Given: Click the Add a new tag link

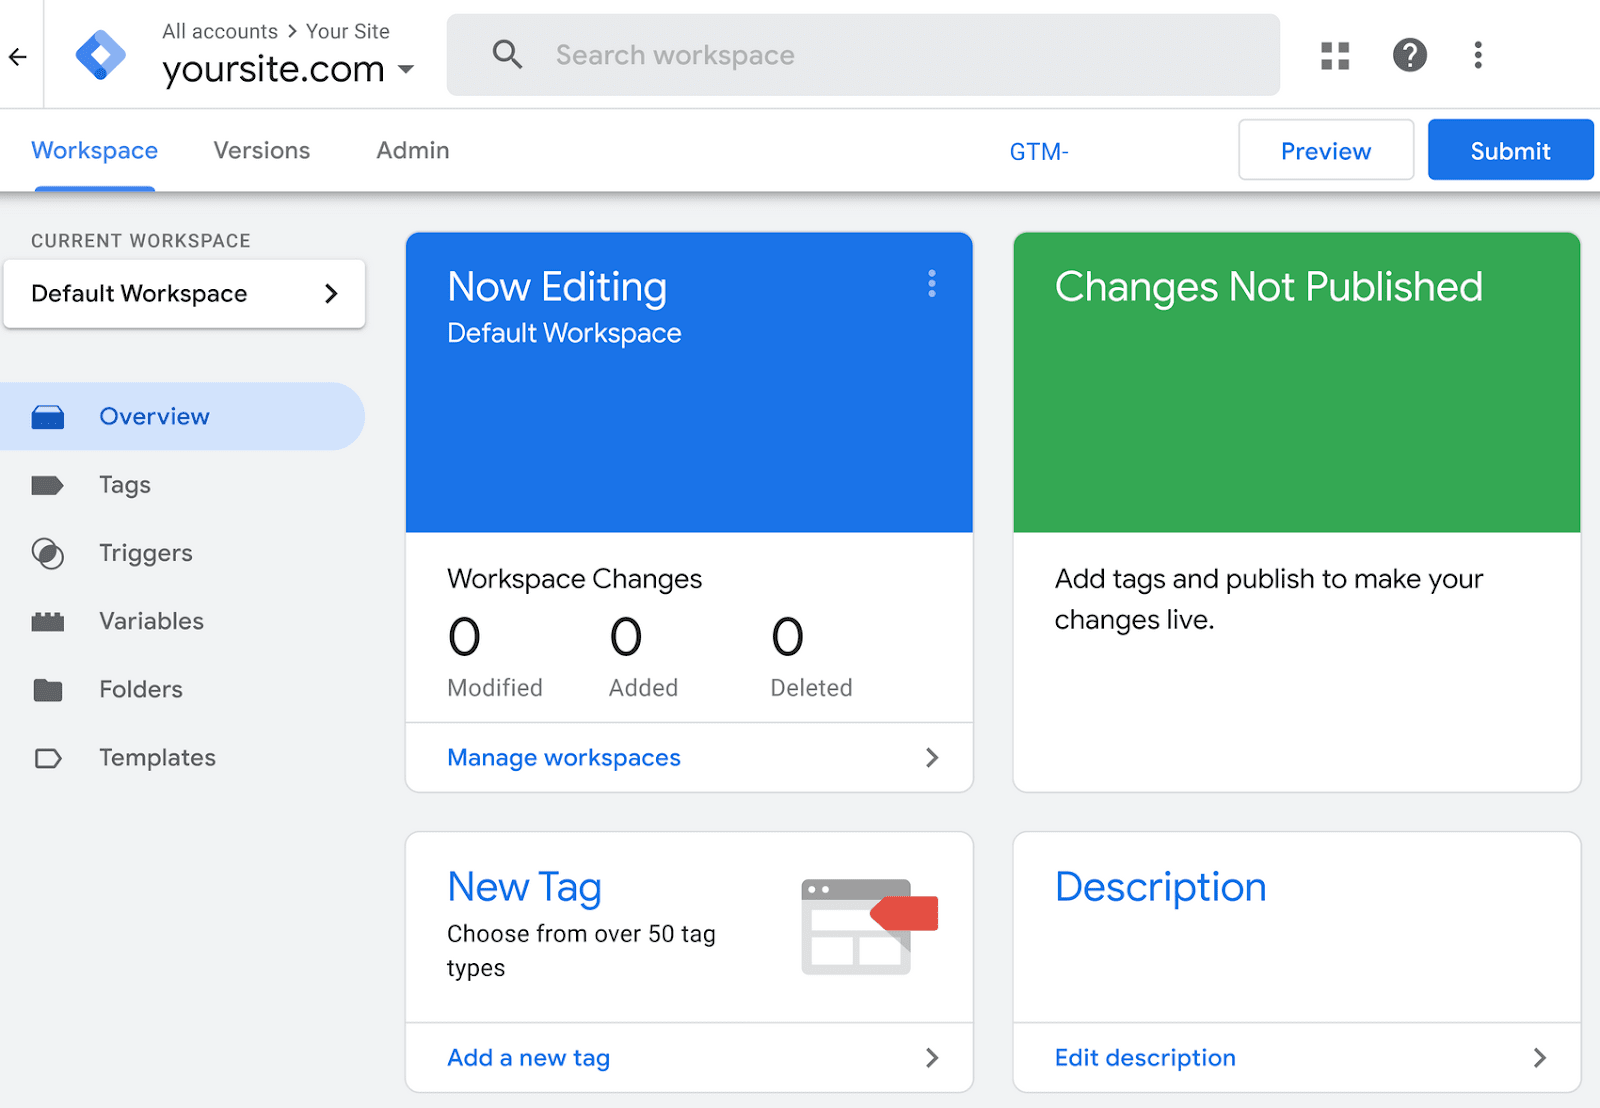Looking at the screenshot, I should [x=528, y=1057].
